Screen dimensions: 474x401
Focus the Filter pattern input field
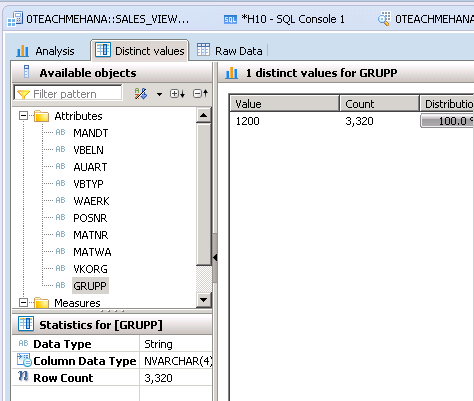tap(68, 93)
